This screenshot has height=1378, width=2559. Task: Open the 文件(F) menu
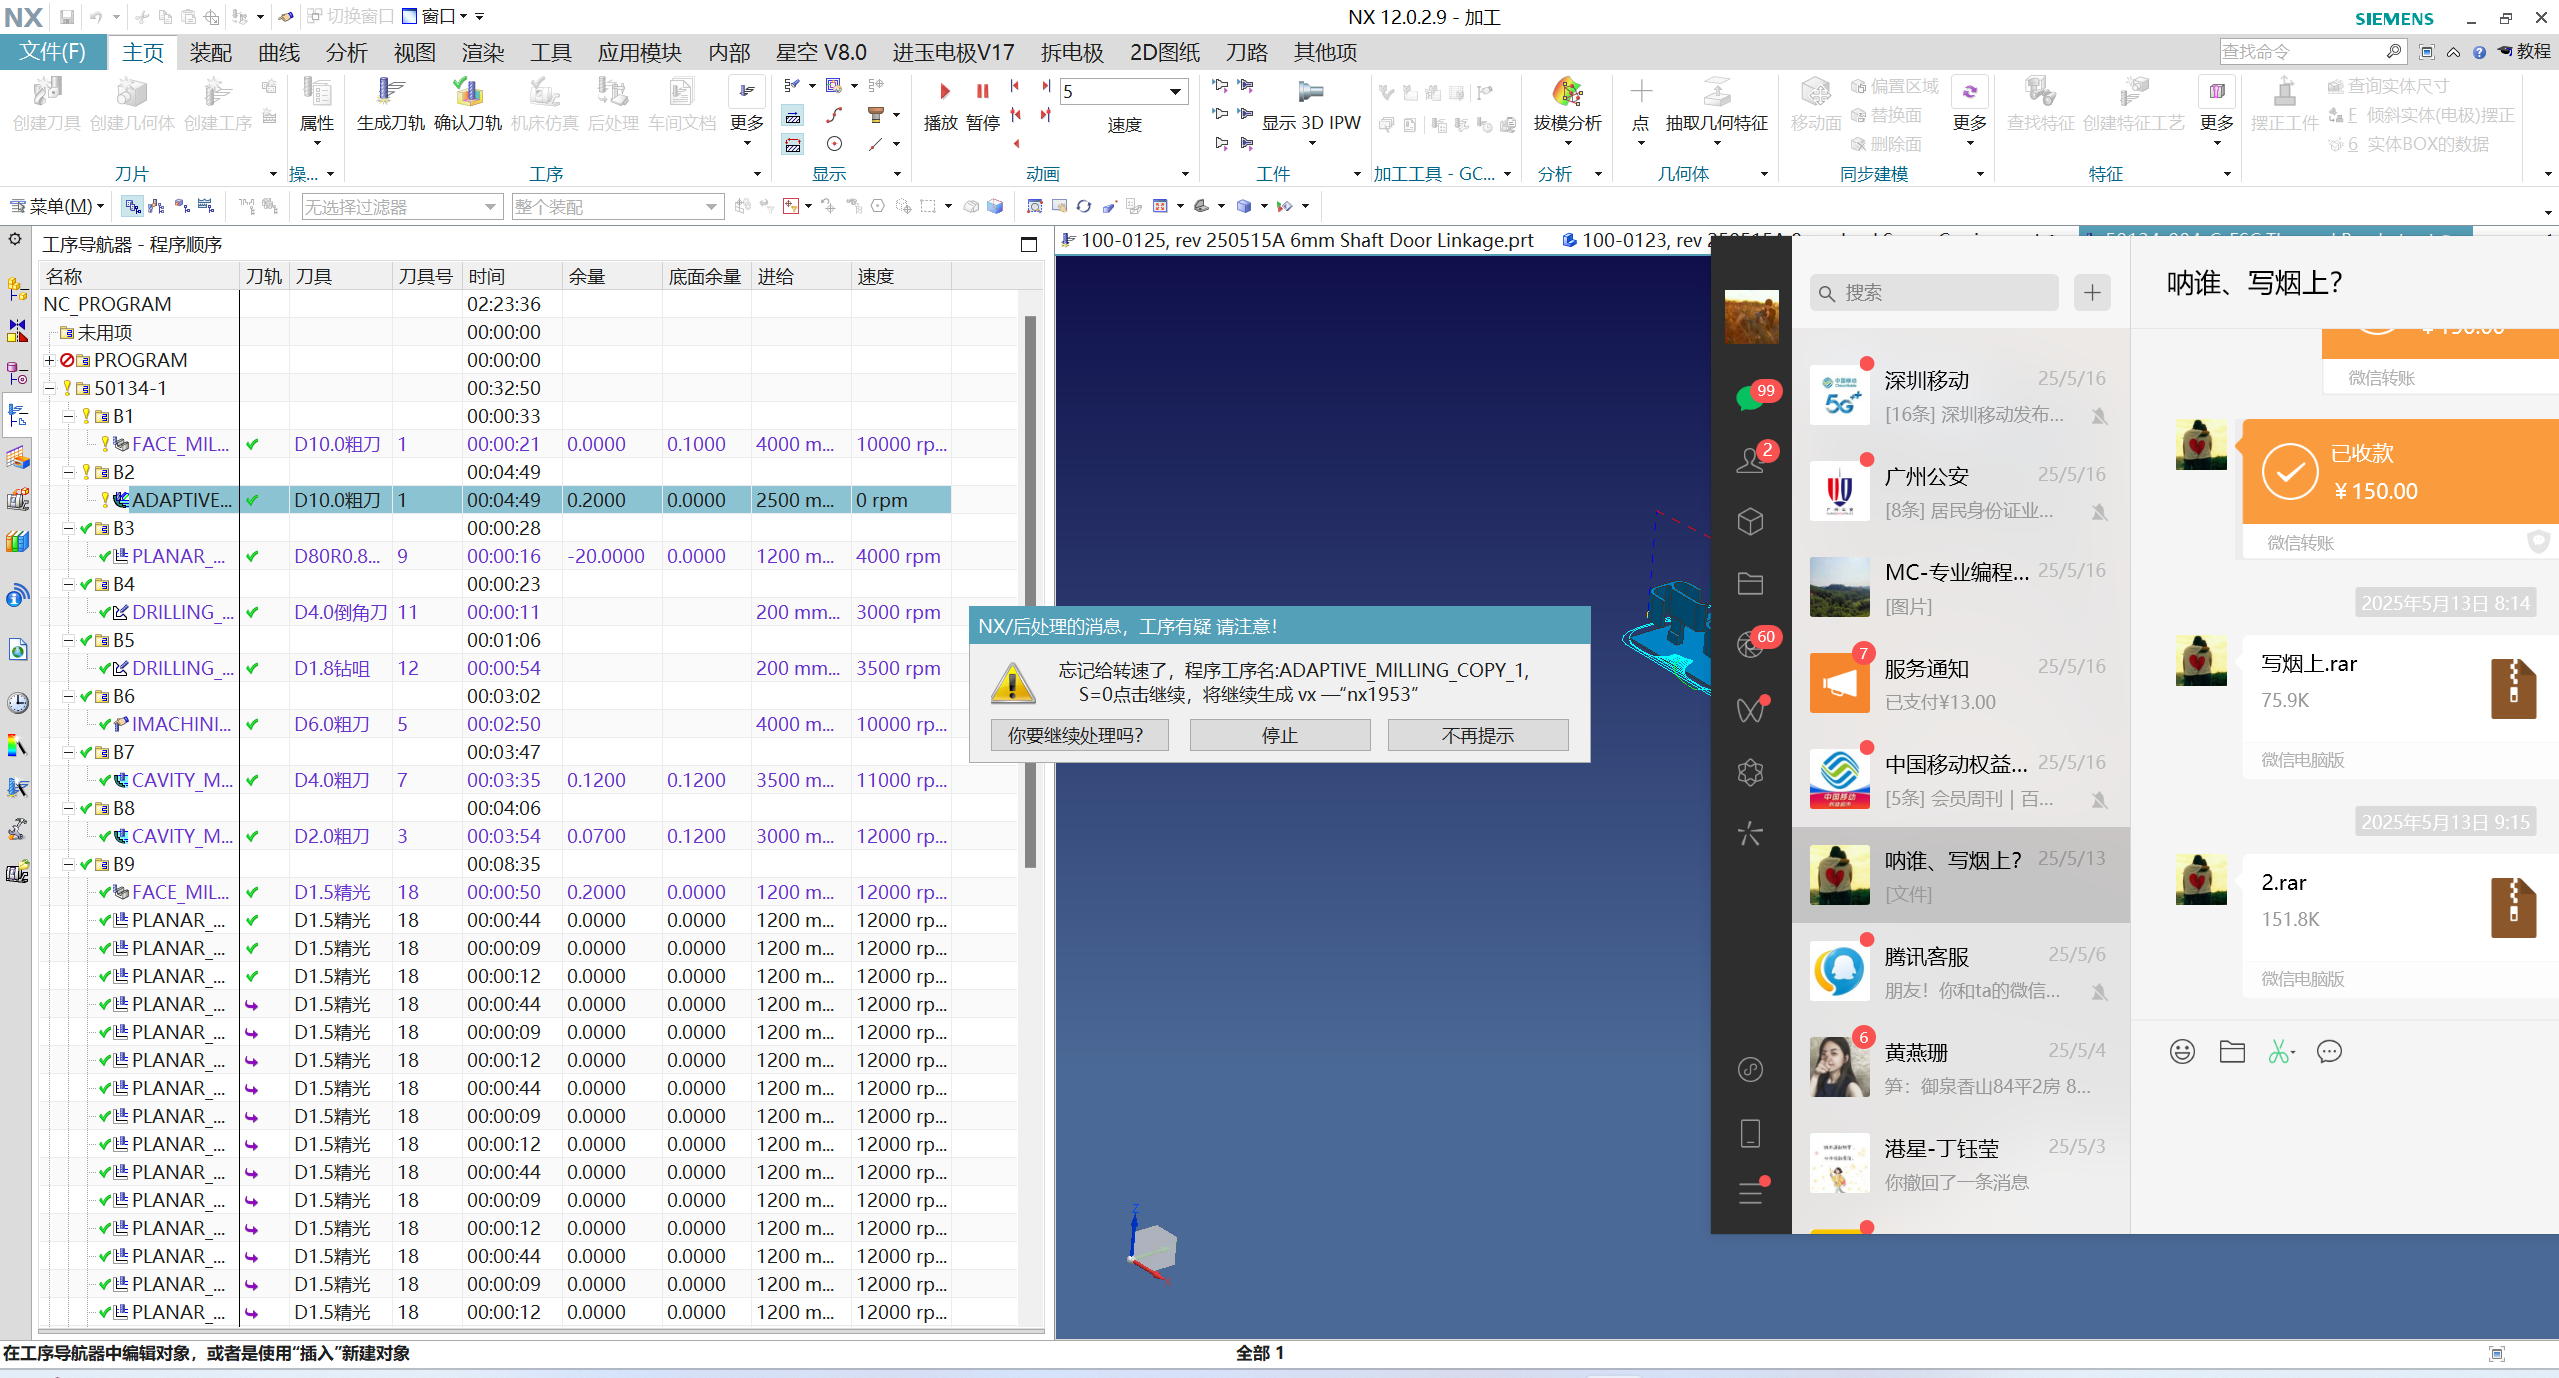(53, 52)
